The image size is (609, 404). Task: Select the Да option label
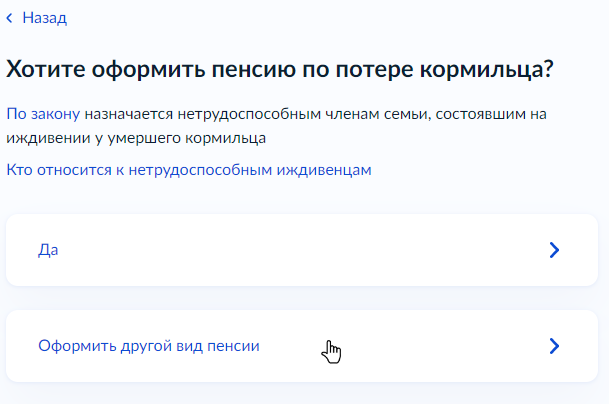pos(48,250)
